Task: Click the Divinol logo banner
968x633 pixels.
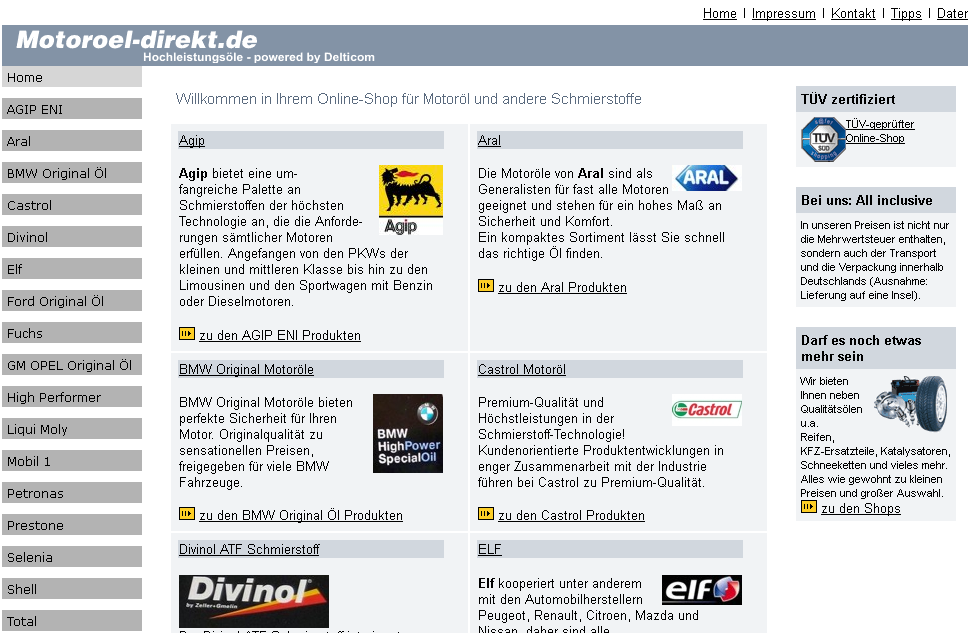Action: pyautogui.click(x=254, y=601)
